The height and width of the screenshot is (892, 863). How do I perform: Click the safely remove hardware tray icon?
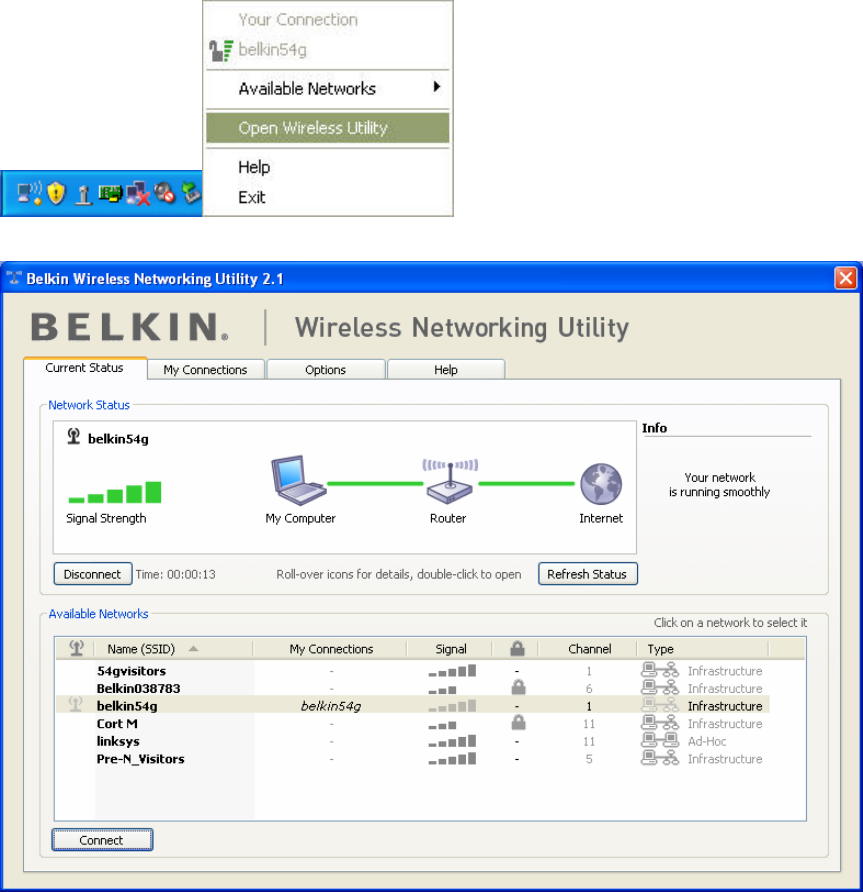click(191, 193)
